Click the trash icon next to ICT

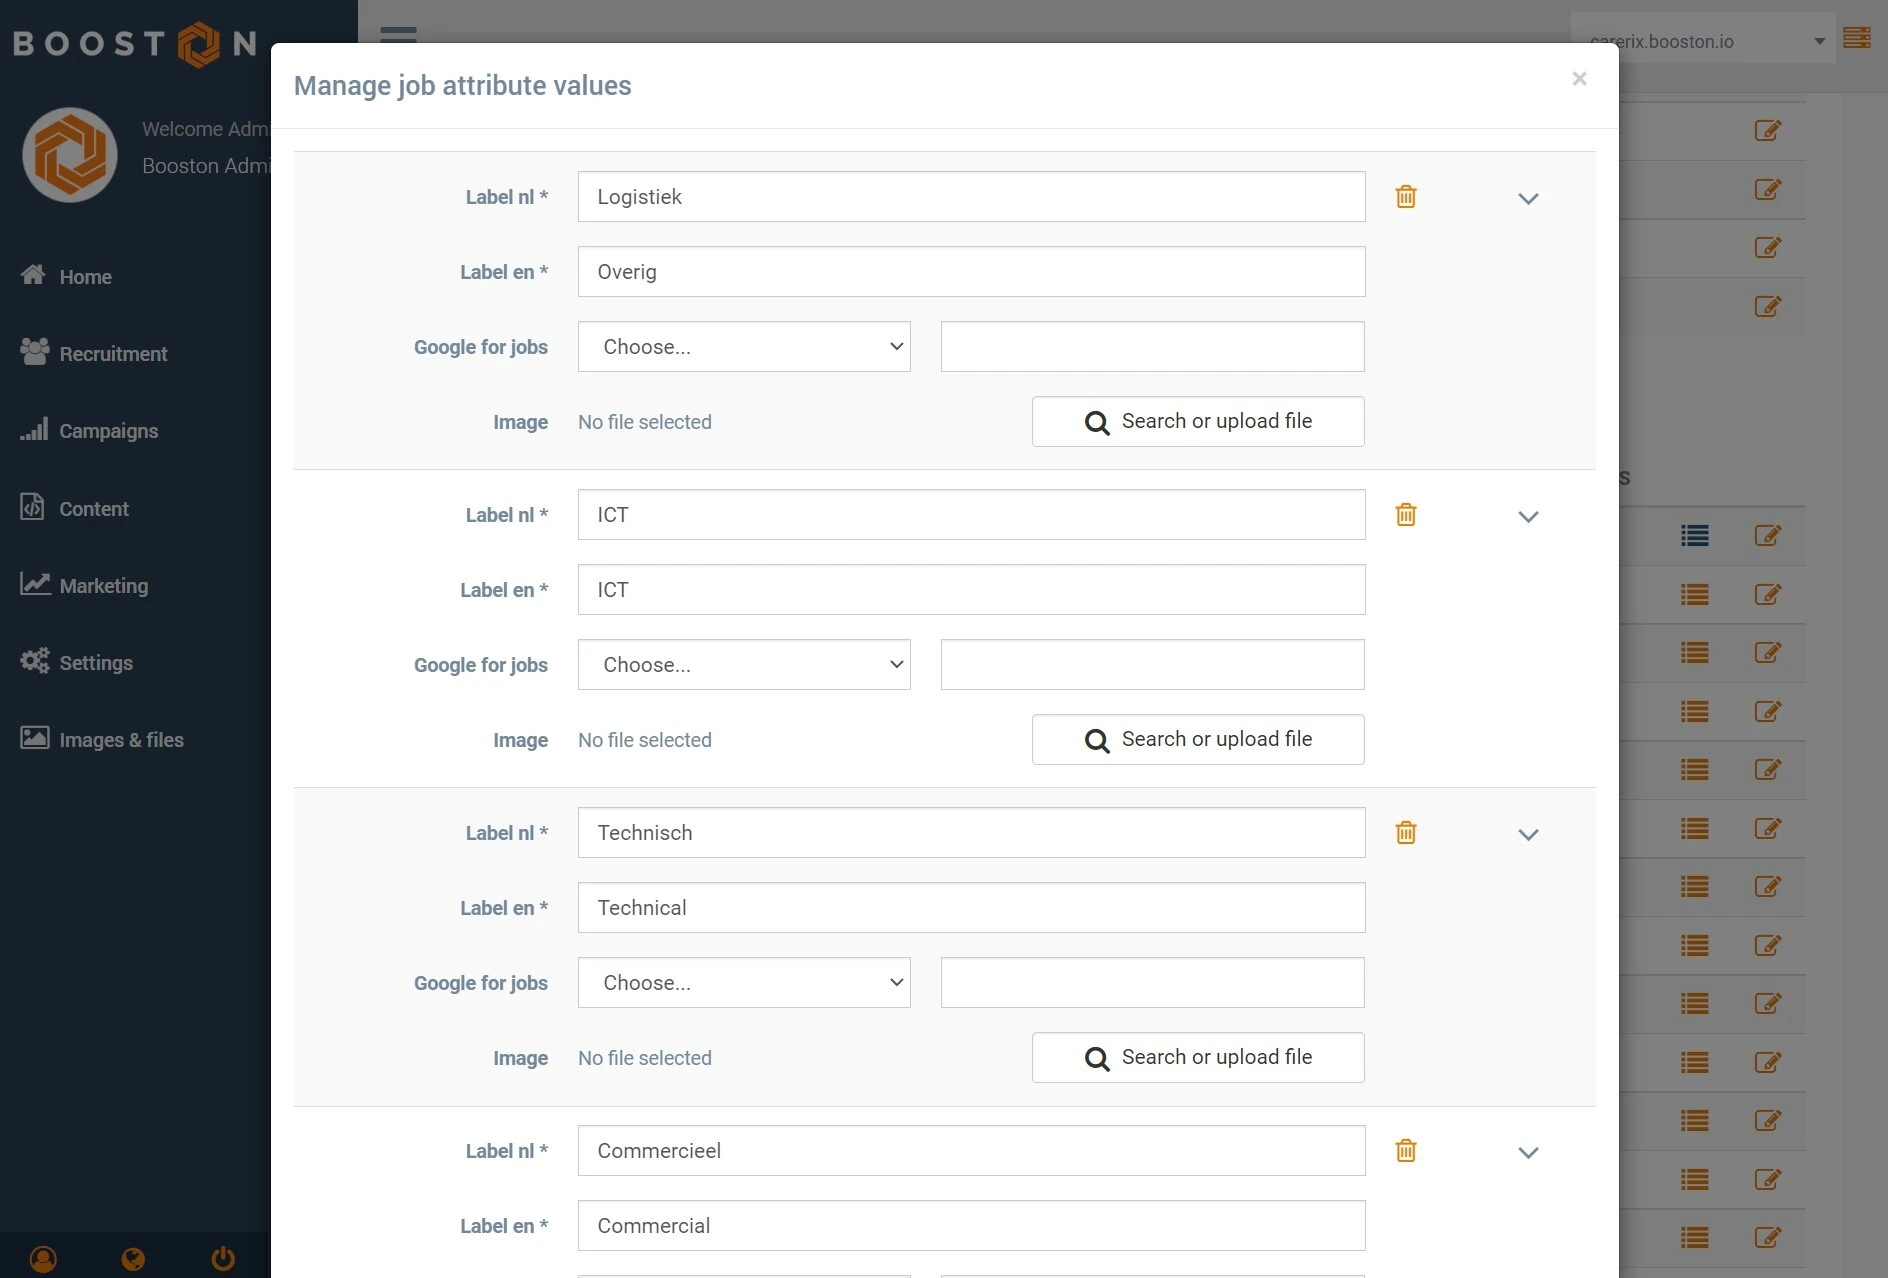(x=1405, y=515)
